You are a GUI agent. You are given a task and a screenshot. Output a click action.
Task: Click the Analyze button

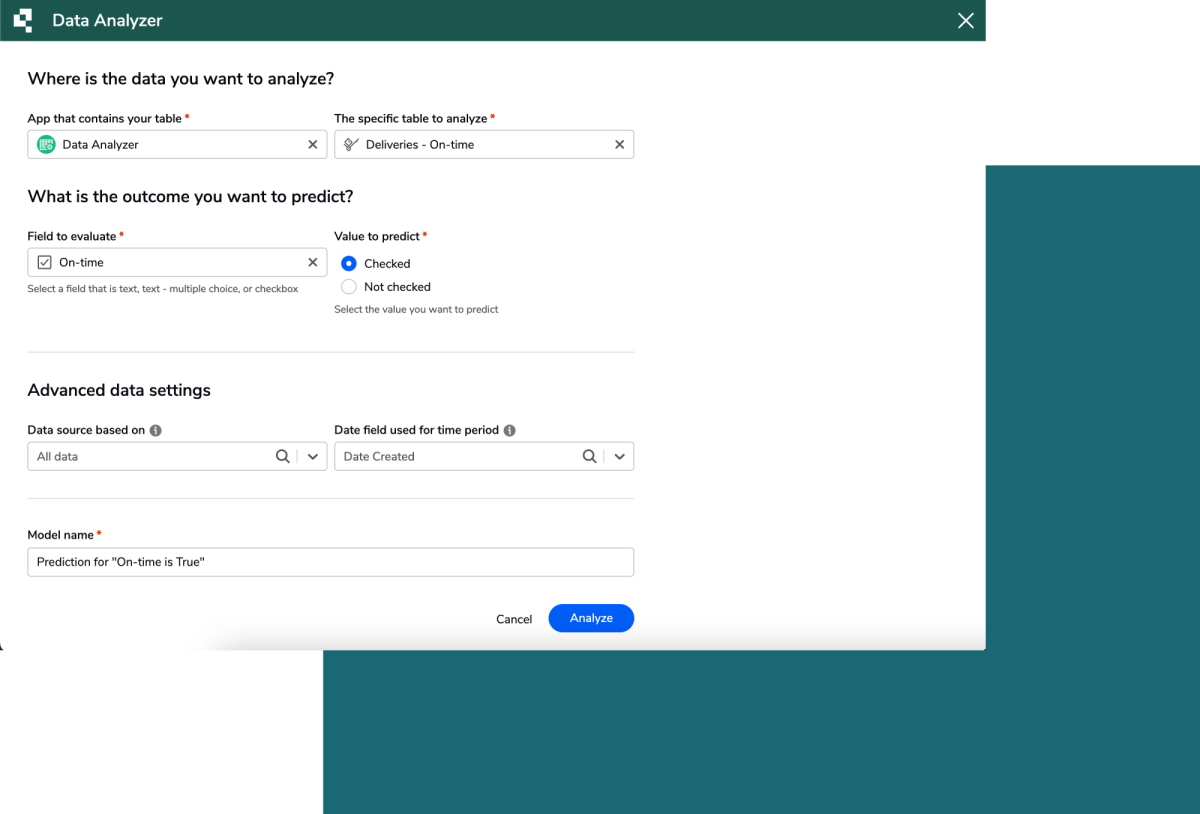[590, 618]
